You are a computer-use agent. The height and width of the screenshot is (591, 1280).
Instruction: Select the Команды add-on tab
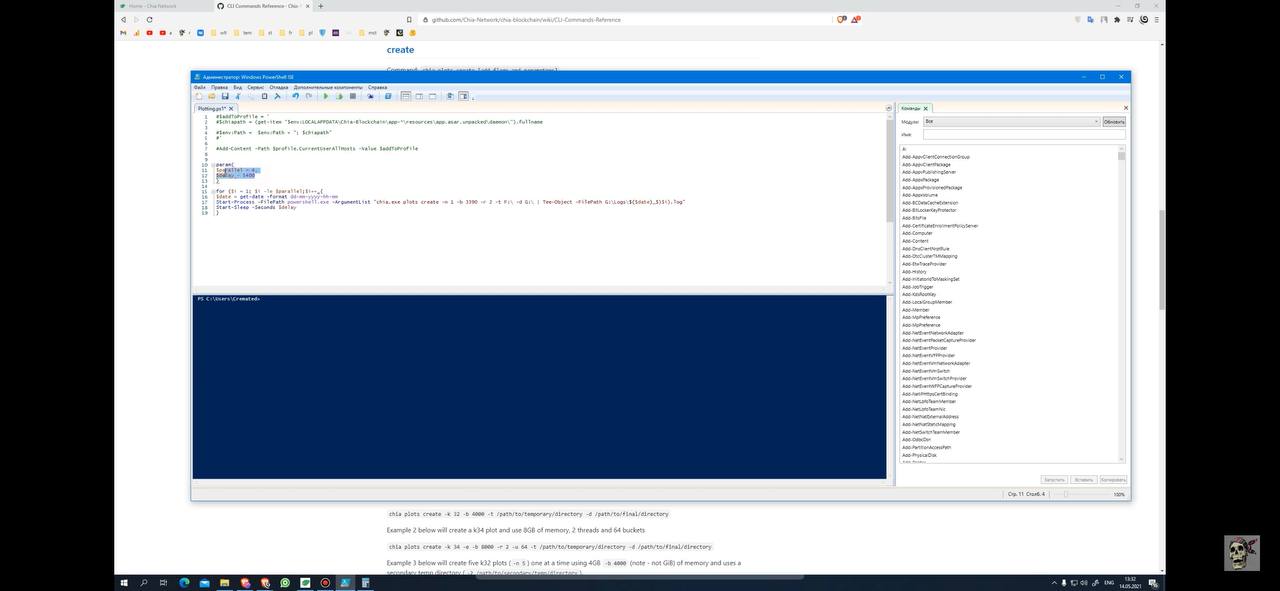point(910,108)
